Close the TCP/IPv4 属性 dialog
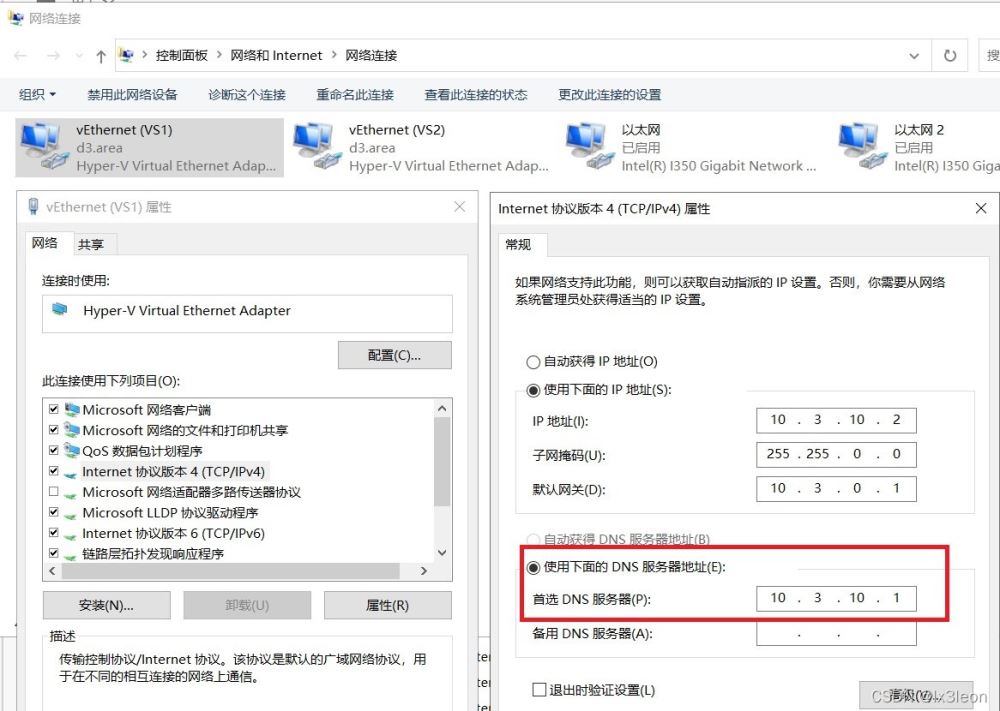Image resolution: width=1000 pixels, height=711 pixels. 981,209
